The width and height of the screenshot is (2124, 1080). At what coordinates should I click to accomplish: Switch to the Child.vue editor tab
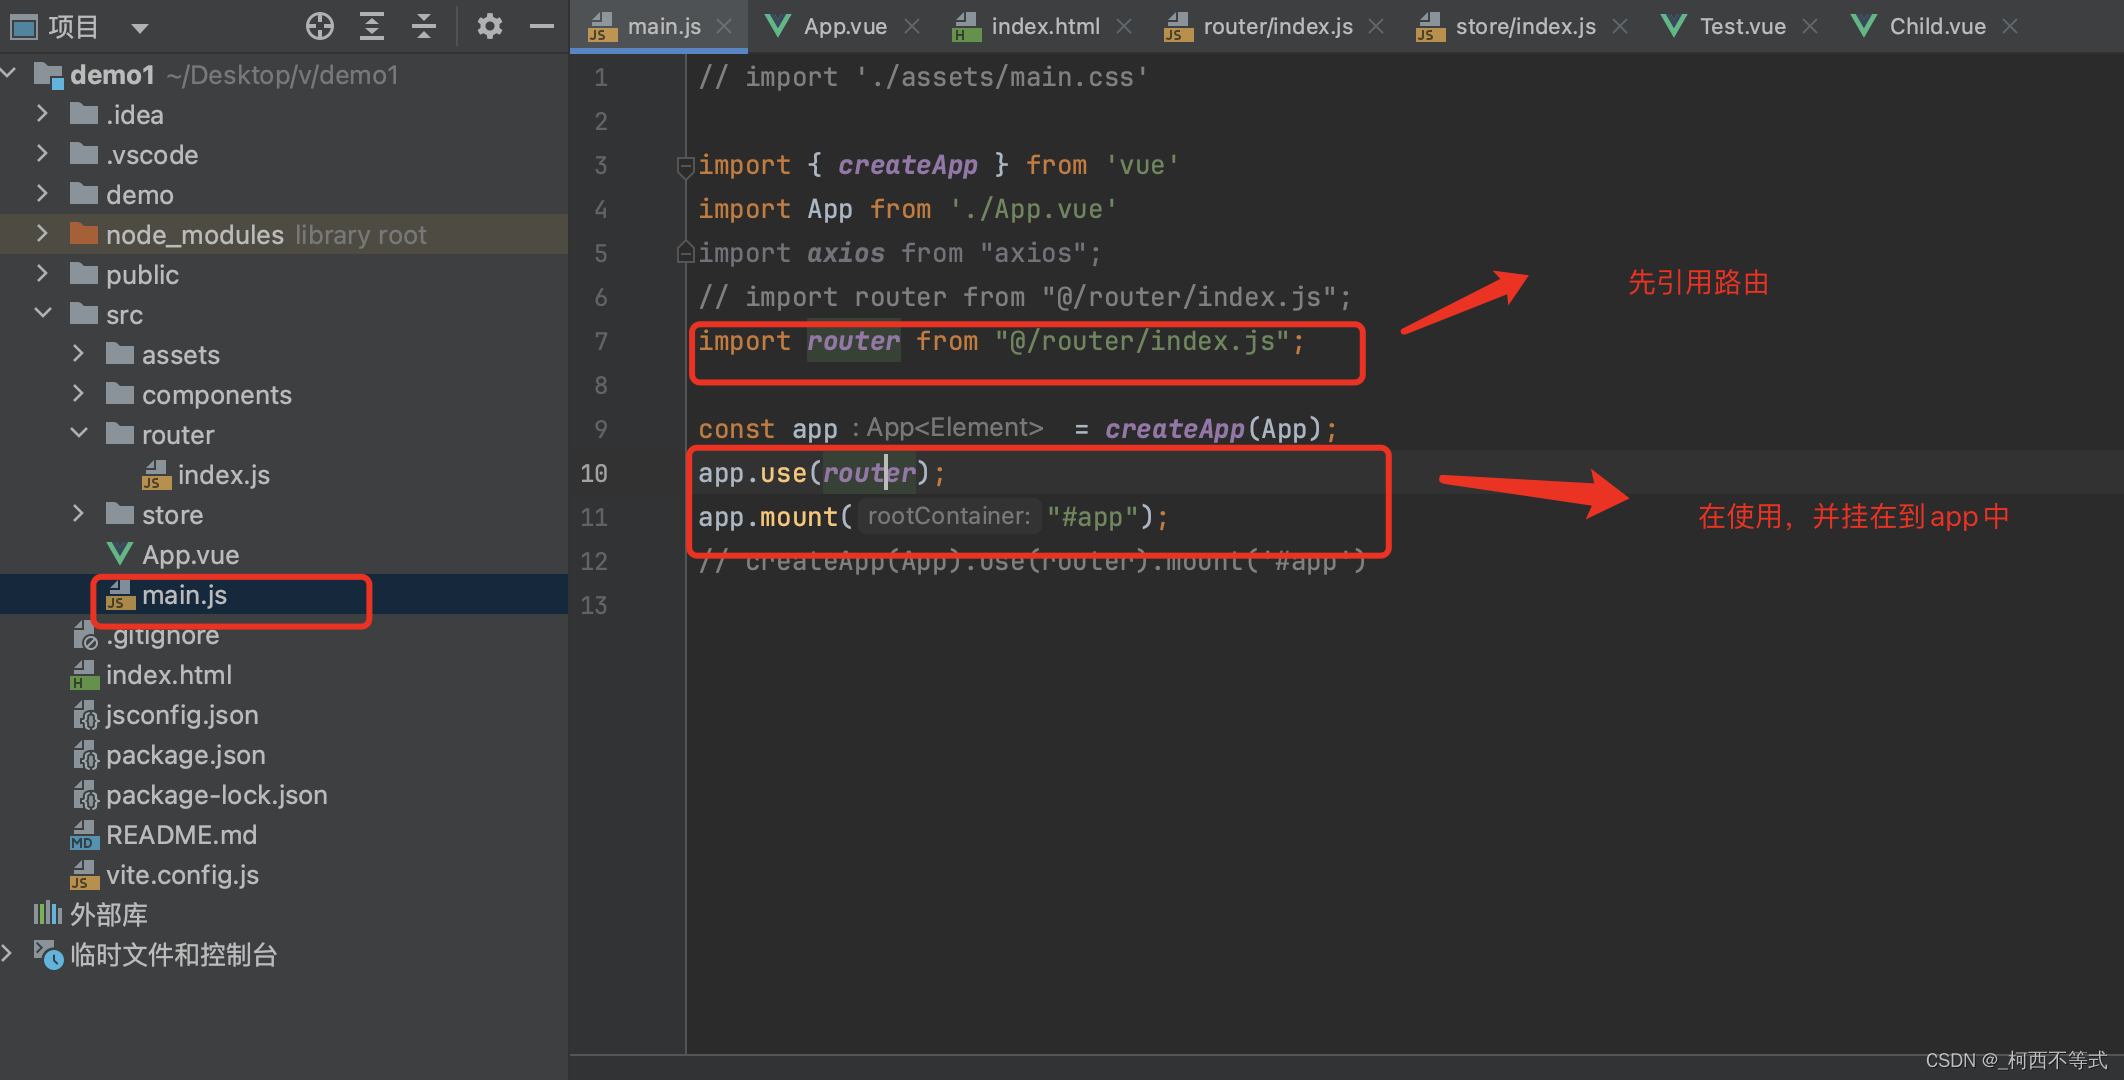pos(1937,27)
